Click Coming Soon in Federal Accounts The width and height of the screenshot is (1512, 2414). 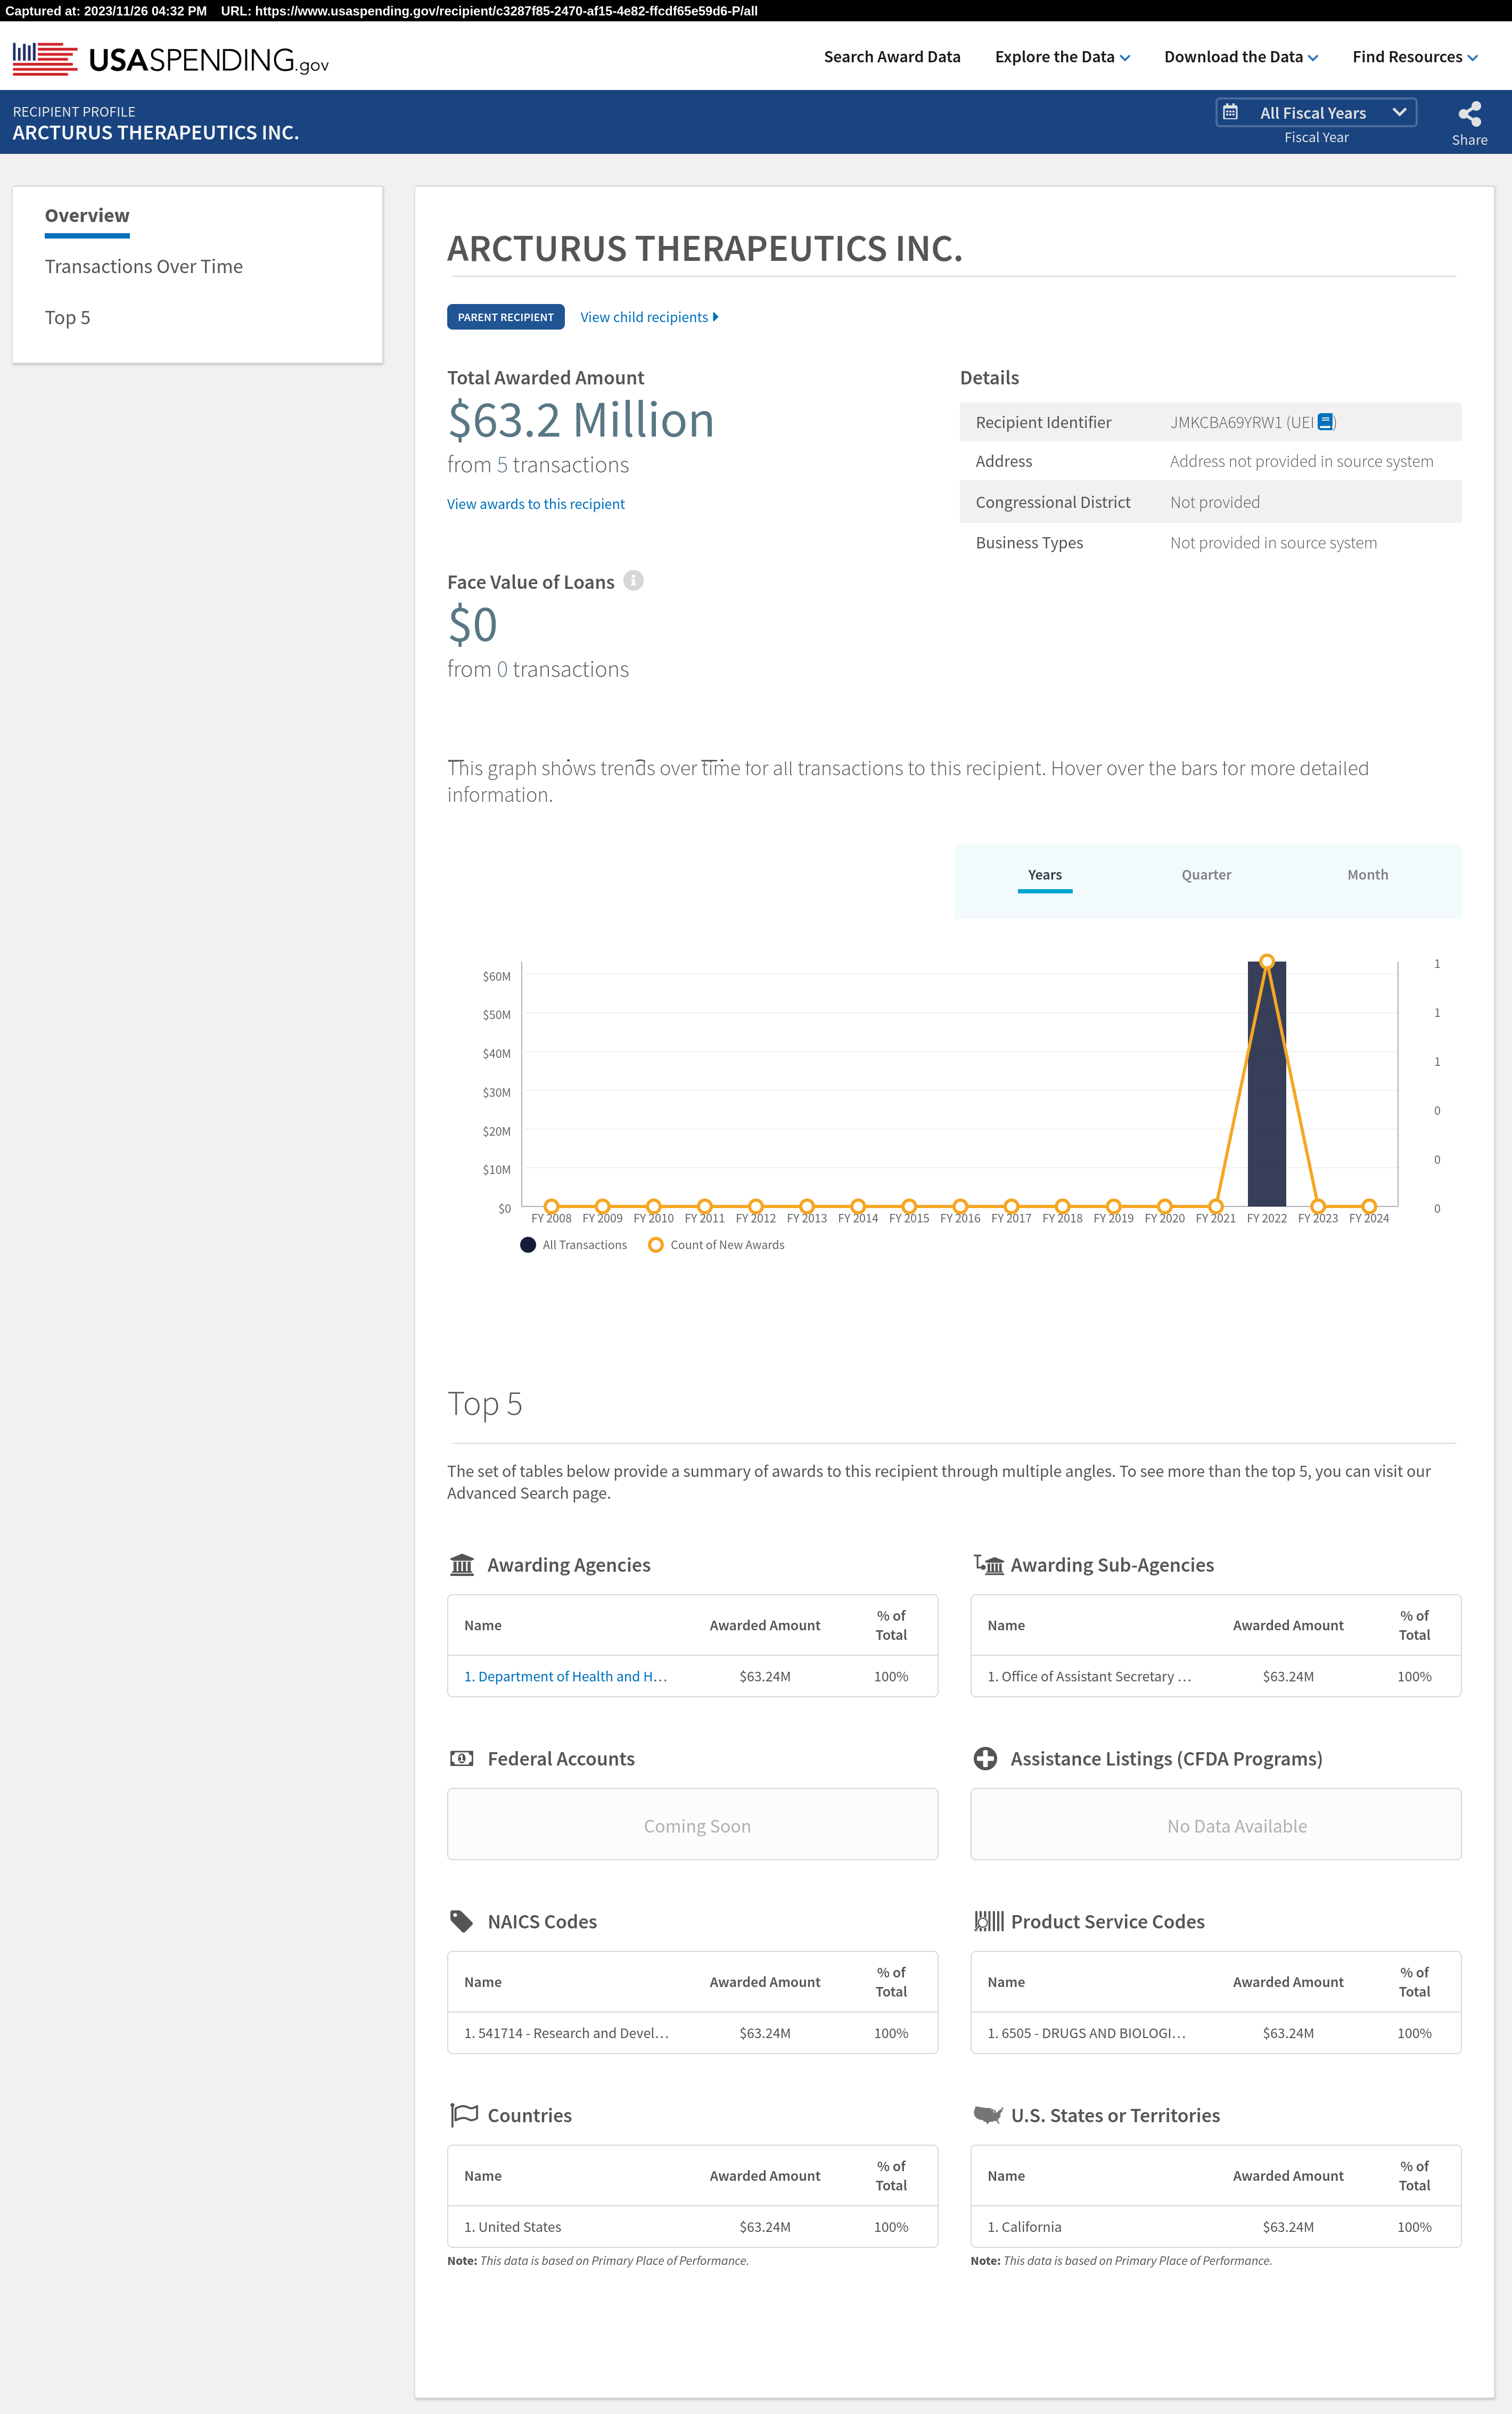tap(697, 1826)
